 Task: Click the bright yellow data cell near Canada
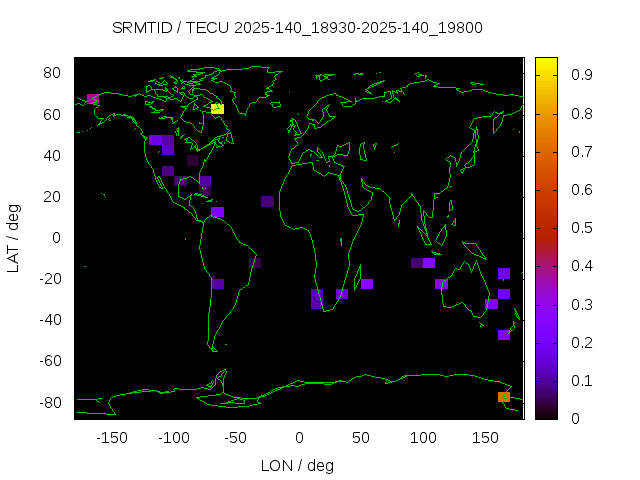217,108
